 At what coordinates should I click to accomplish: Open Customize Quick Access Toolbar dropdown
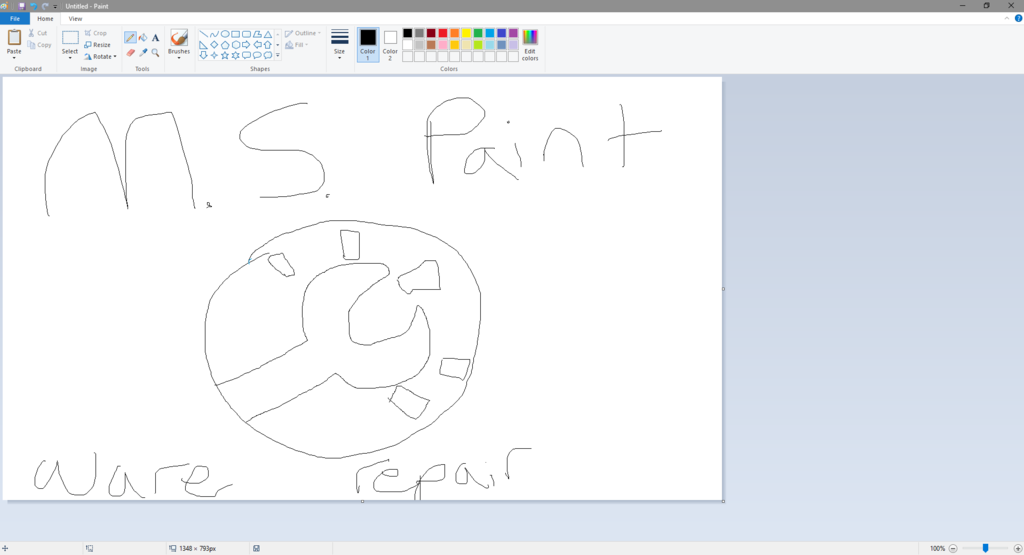[x=55, y=7]
